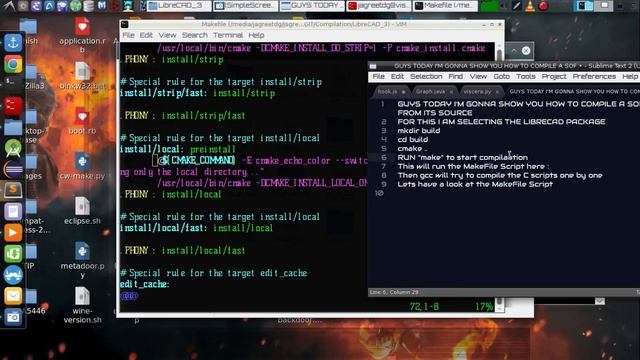Click the pen tray icon in panel
The width and height of the screenshot is (640, 360).
(516, 6)
